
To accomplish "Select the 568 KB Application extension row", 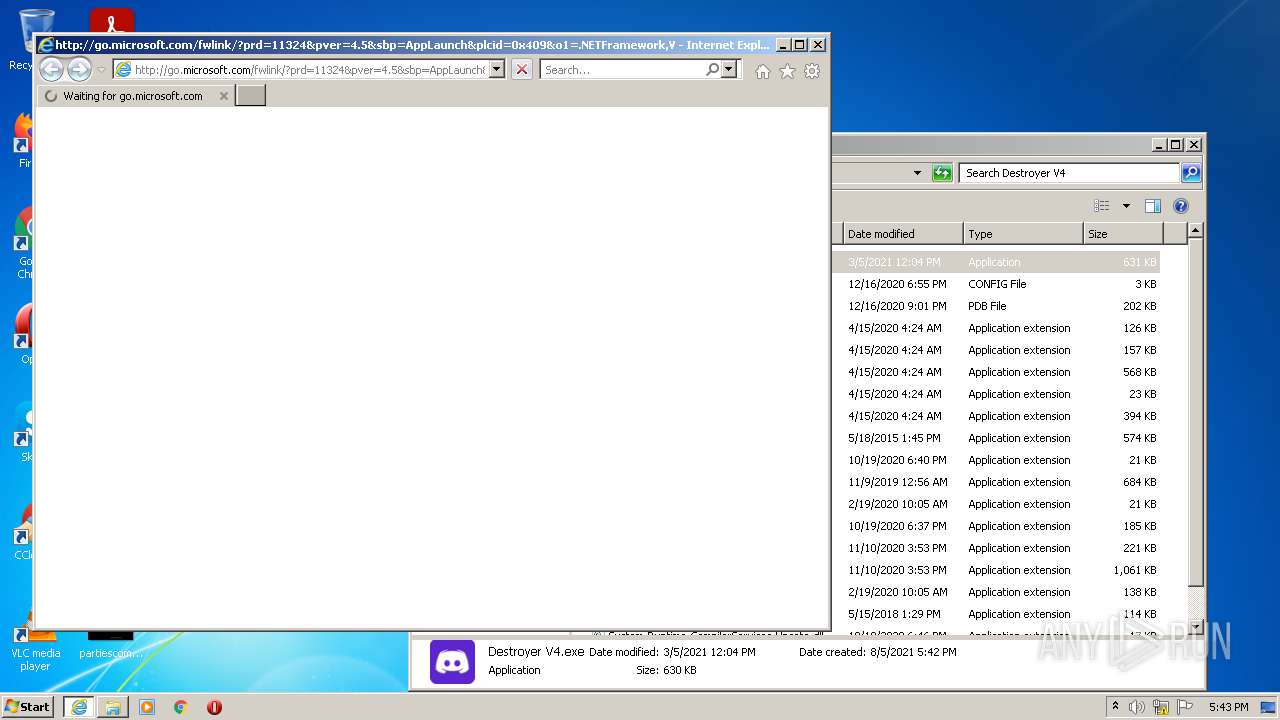I will coord(996,372).
